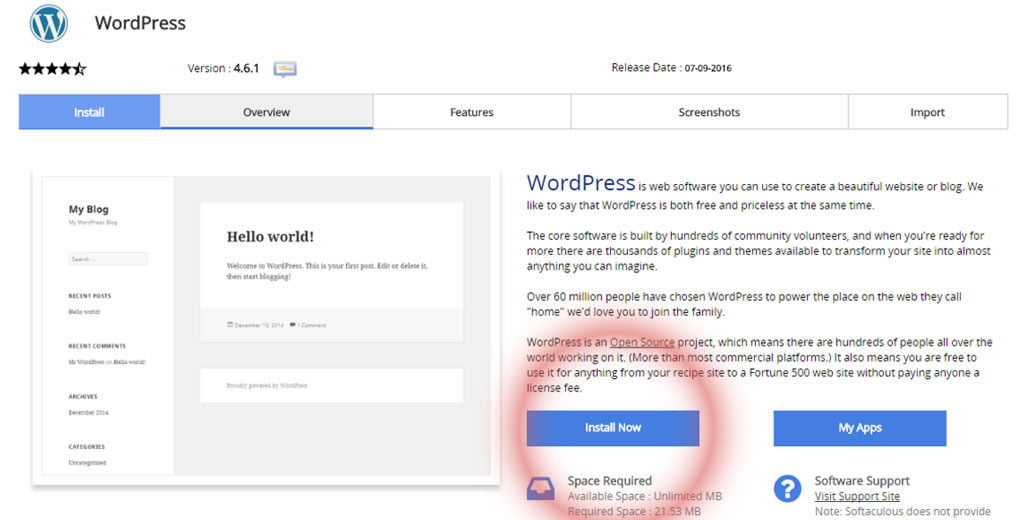Click the large WordPress heading in the description
The image size is (1024, 520).
click(x=581, y=183)
